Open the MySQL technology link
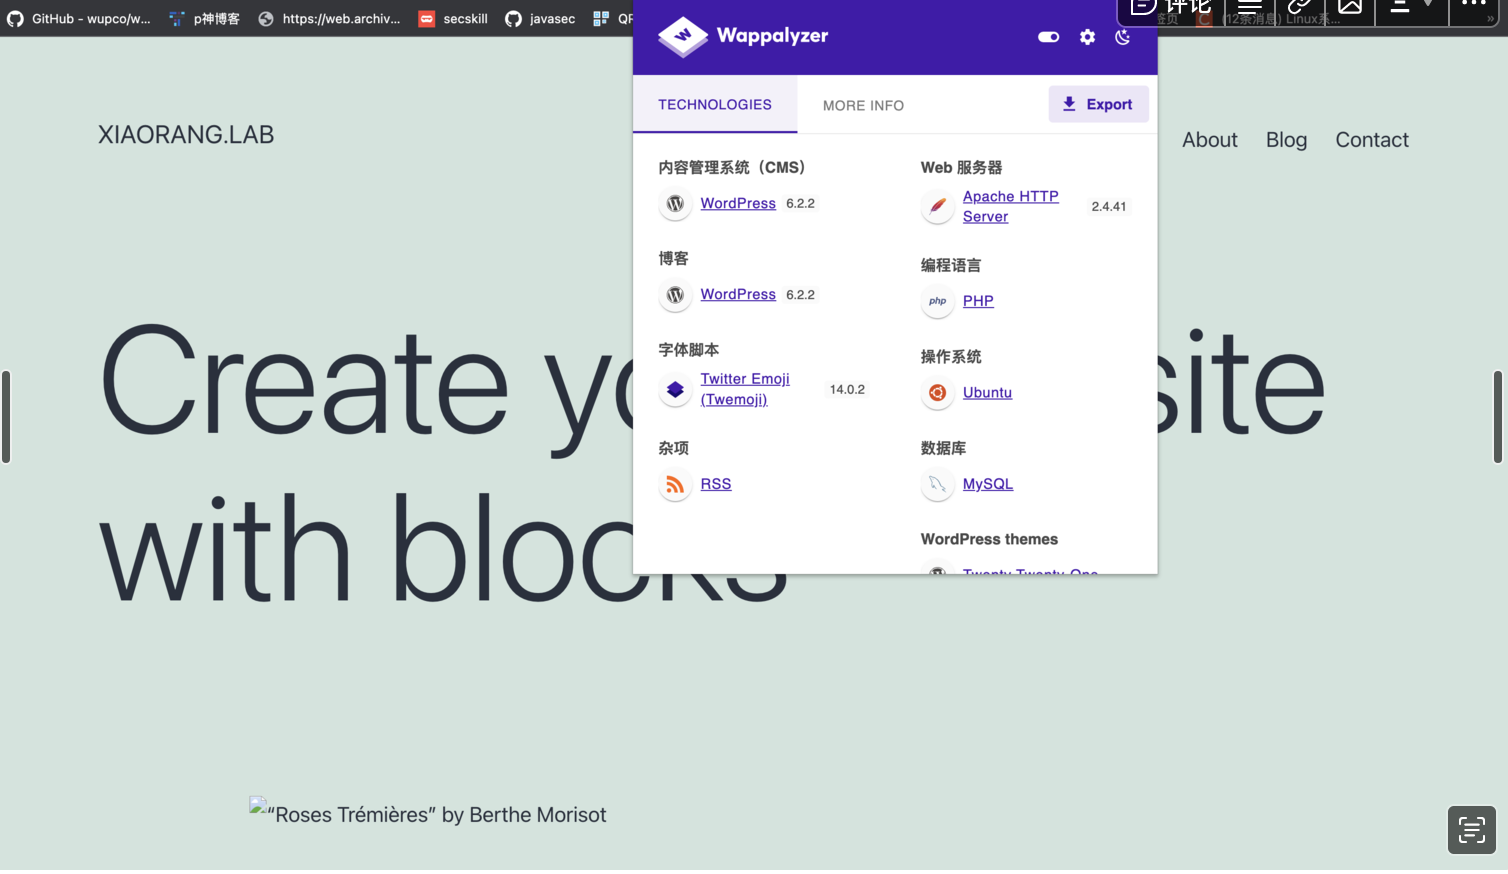The image size is (1508, 874). 988,484
